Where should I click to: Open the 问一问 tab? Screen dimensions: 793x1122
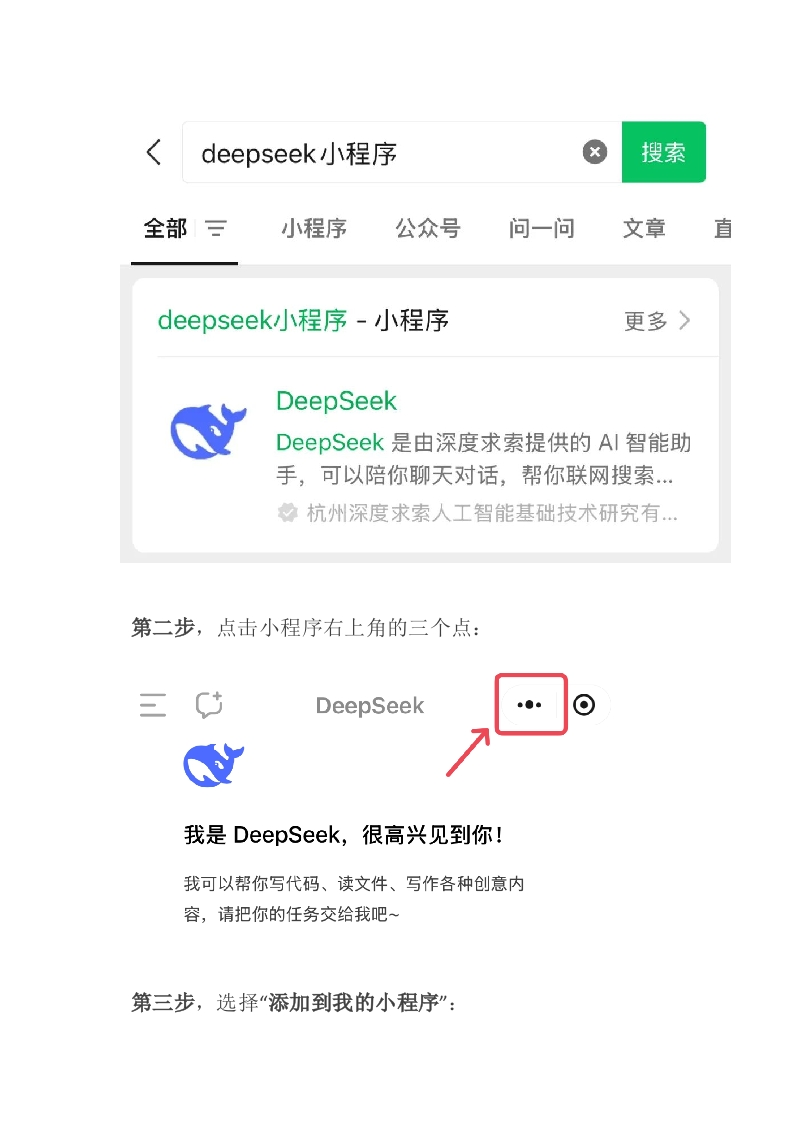[542, 228]
